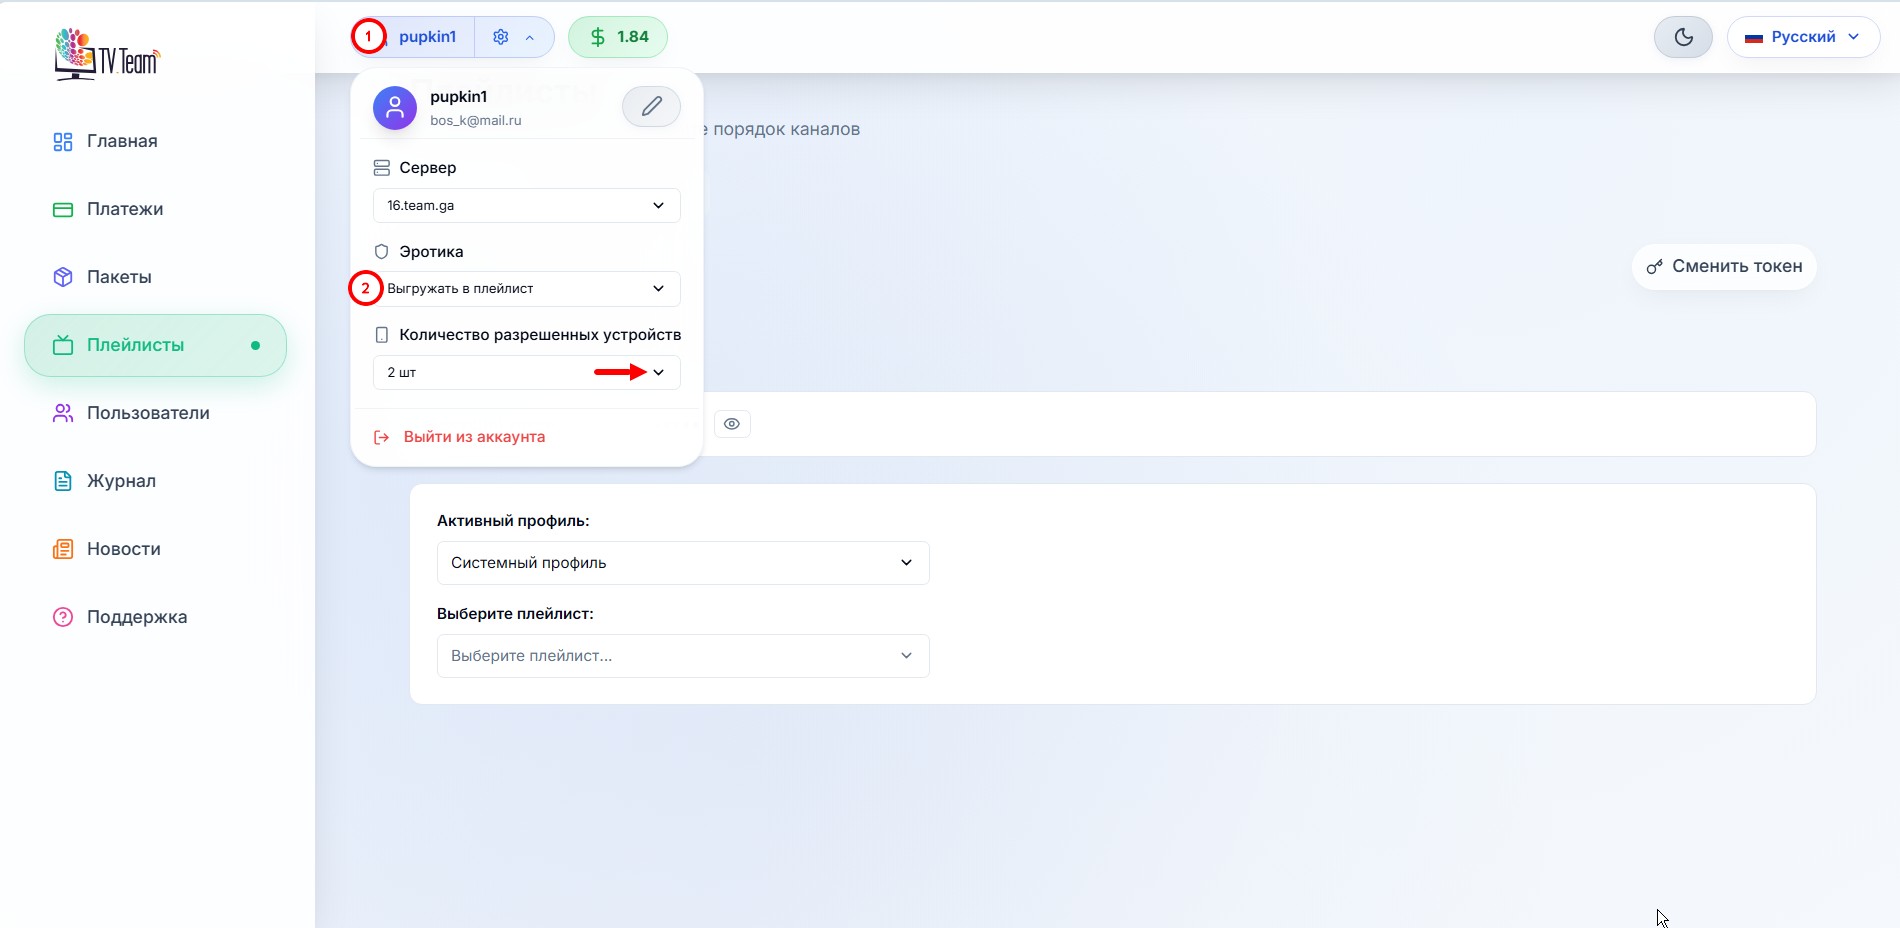
Task: Click the Выберите плейлист selection field
Action: coord(682,656)
